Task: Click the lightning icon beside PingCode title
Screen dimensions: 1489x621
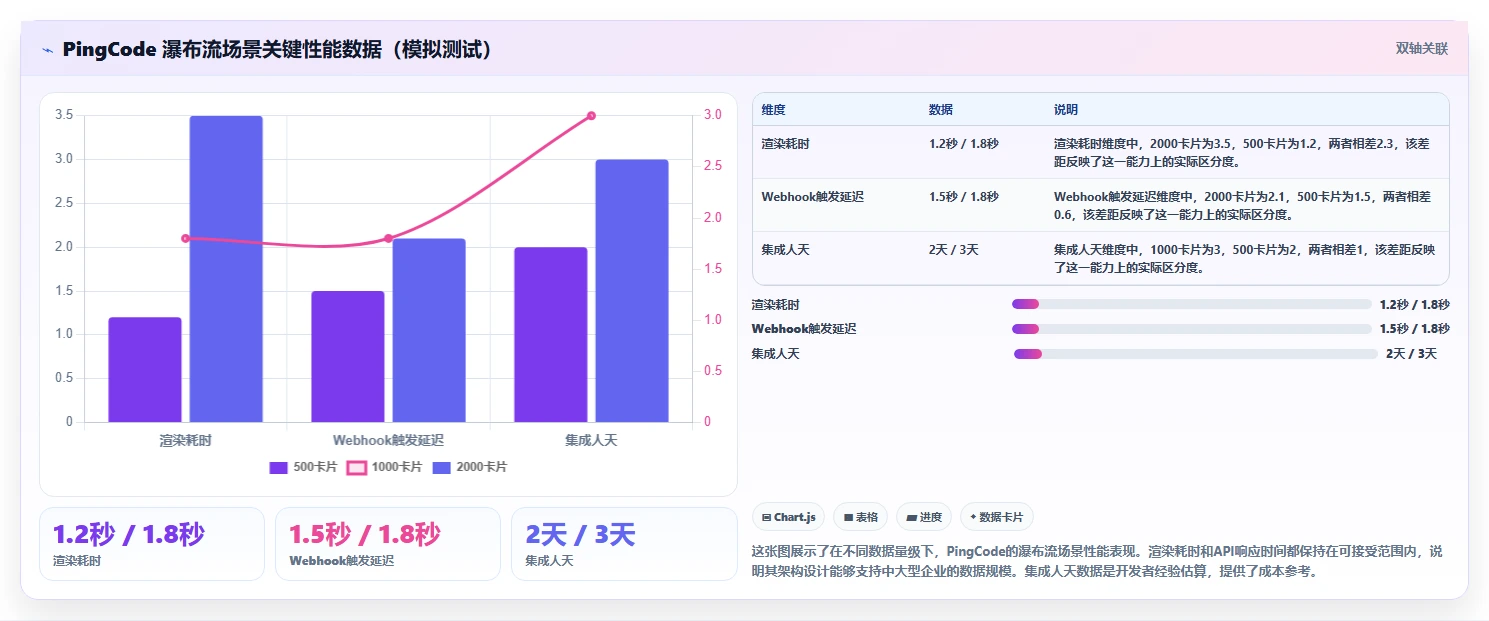Action: point(47,50)
